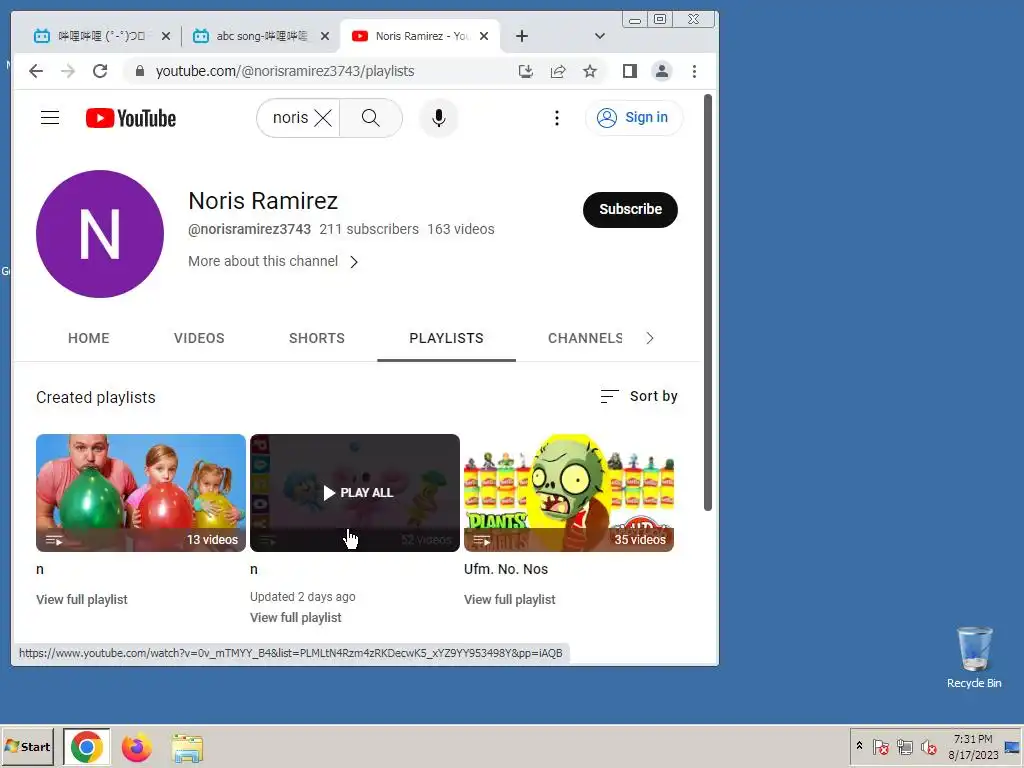
Task: Close the Noris Ramirez YouTube tab
Action: [x=484, y=36]
